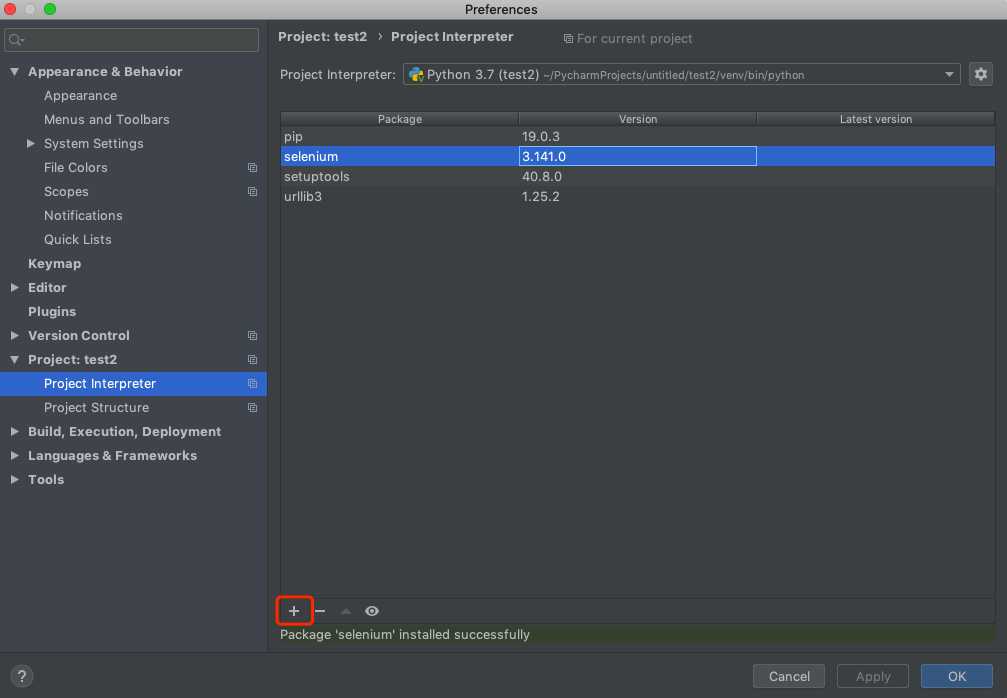Click the Apply button
Viewport: 1007px width, 698px height.
873,676
